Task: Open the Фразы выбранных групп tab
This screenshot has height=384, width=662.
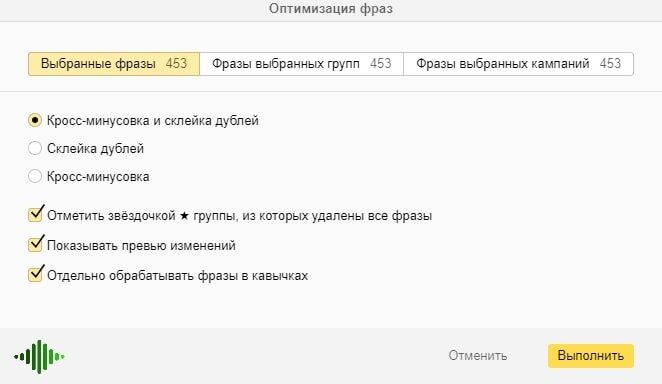Action: tap(301, 64)
